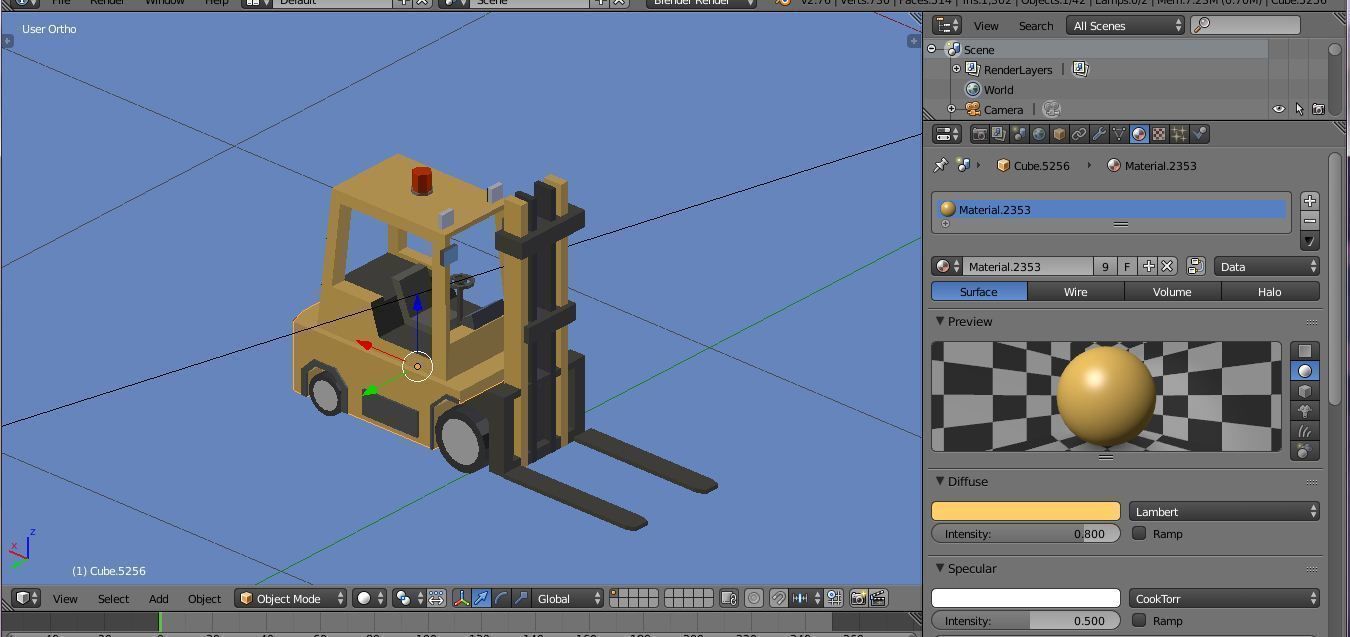Open the All Scenes display dropdown
This screenshot has width=1350, height=637.
click(1126, 25)
